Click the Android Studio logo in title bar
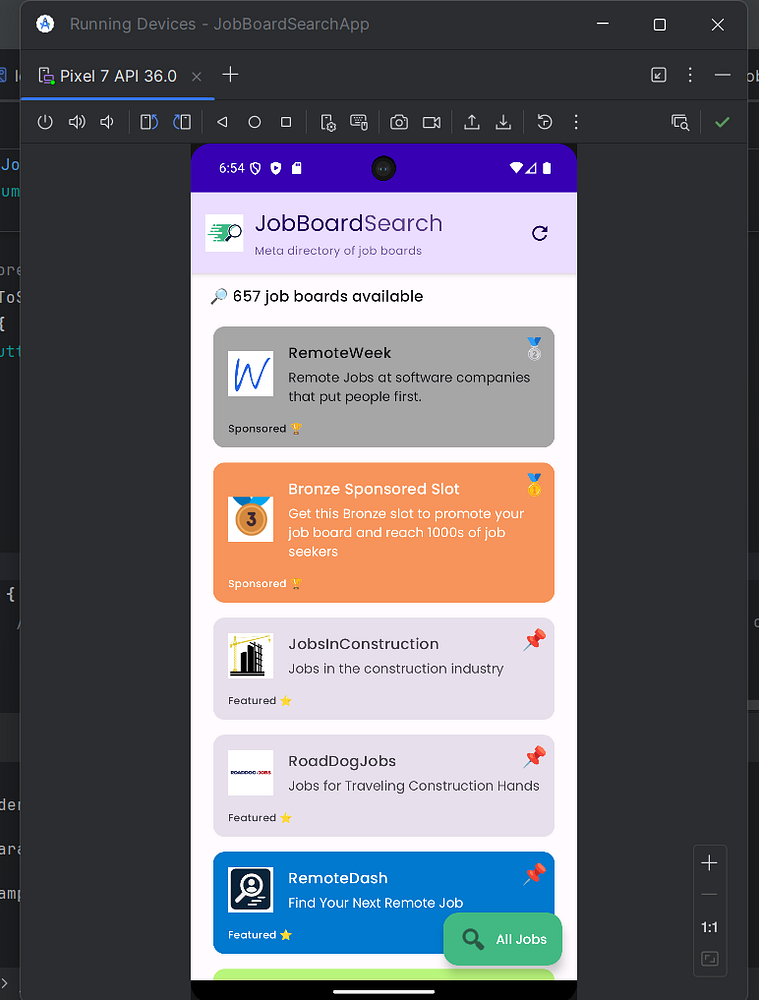The width and height of the screenshot is (759, 1000). [x=45, y=24]
